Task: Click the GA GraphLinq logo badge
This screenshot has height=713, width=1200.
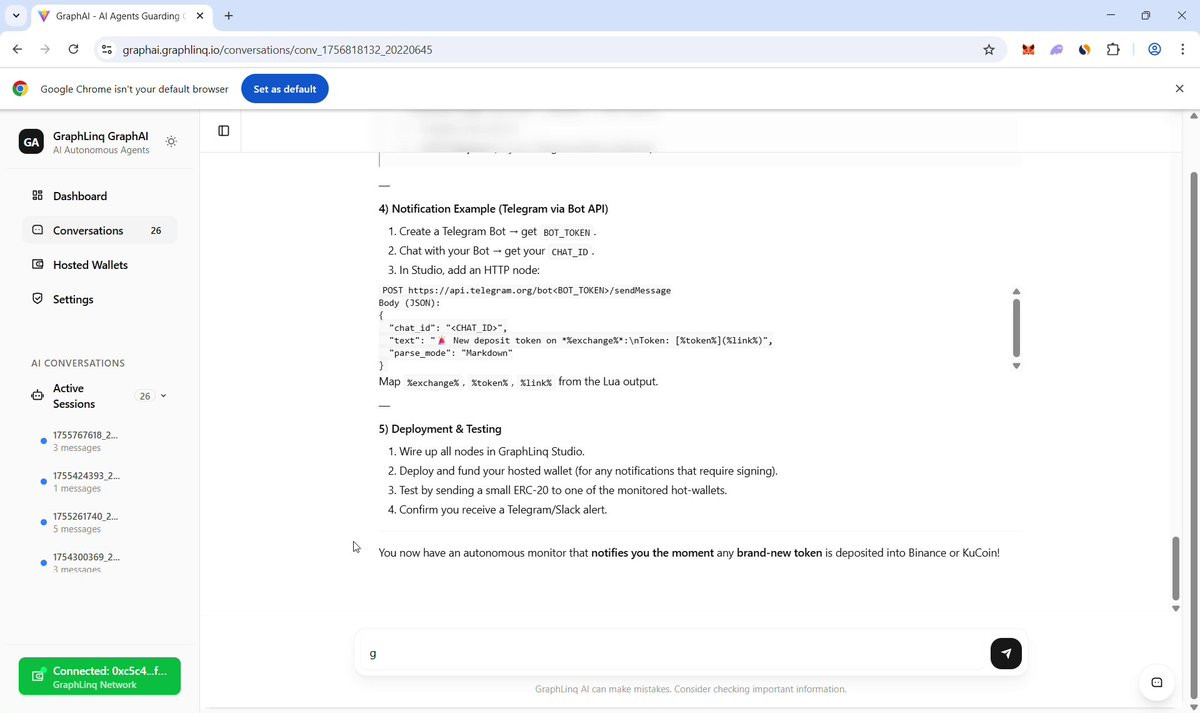Action: [x=31, y=142]
